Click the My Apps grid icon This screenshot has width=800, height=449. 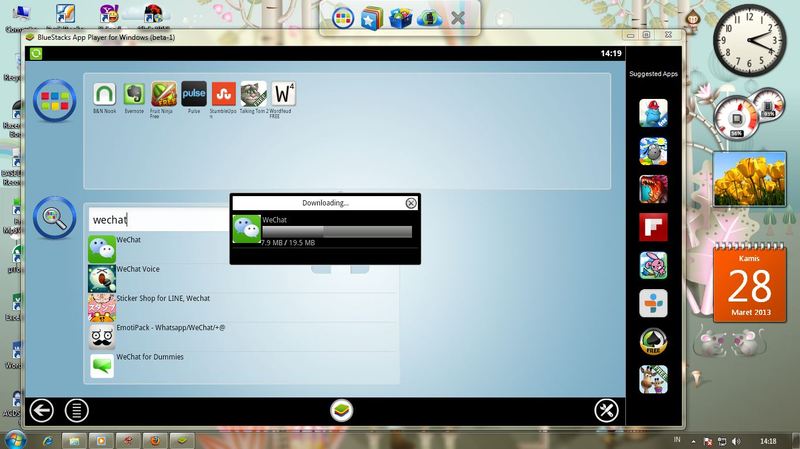55,101
